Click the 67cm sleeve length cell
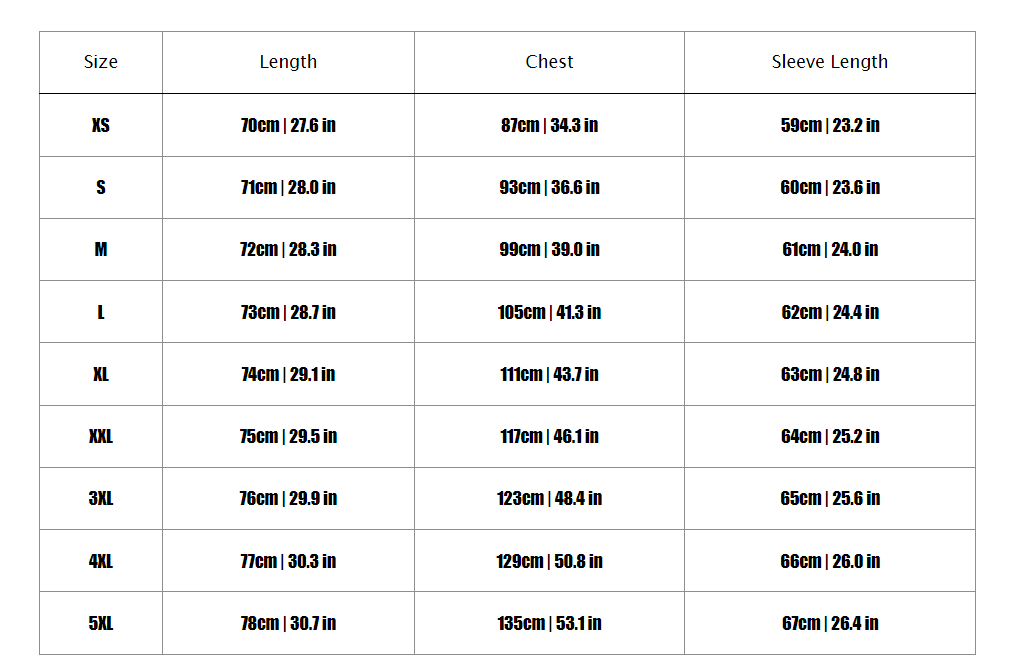This screenshot has width=1013, height=672. (829, 623)
